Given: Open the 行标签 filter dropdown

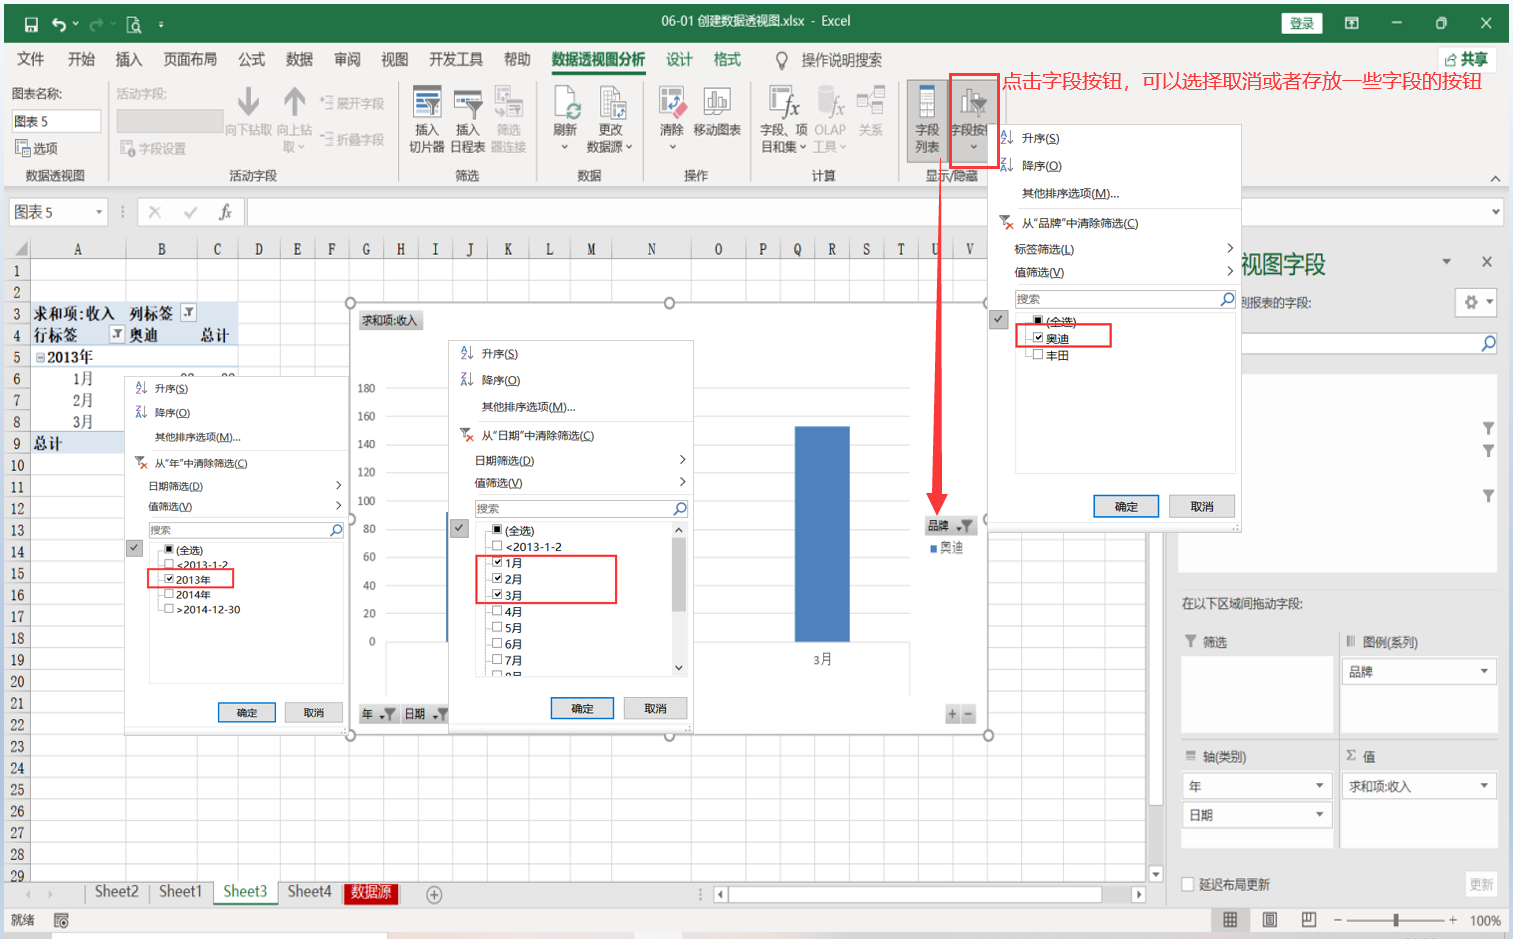Looking at the screenshot, I should (117, 334).
